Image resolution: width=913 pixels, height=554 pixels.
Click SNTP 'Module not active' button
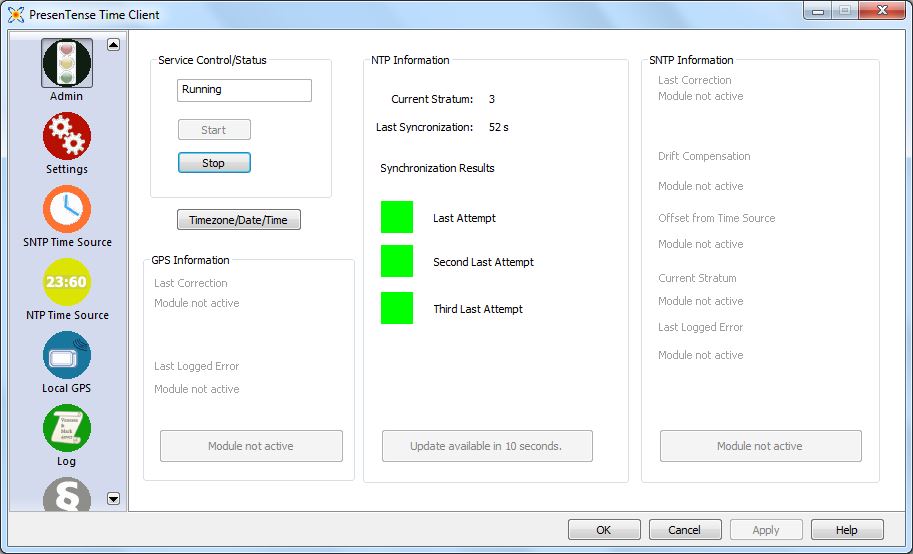[760, 446]
